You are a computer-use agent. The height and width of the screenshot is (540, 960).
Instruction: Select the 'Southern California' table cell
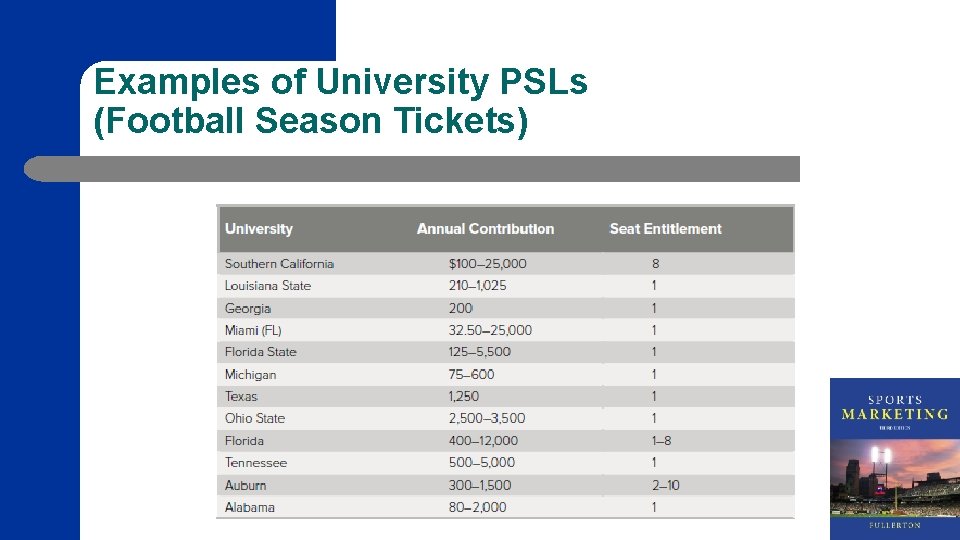click(279, 264)
